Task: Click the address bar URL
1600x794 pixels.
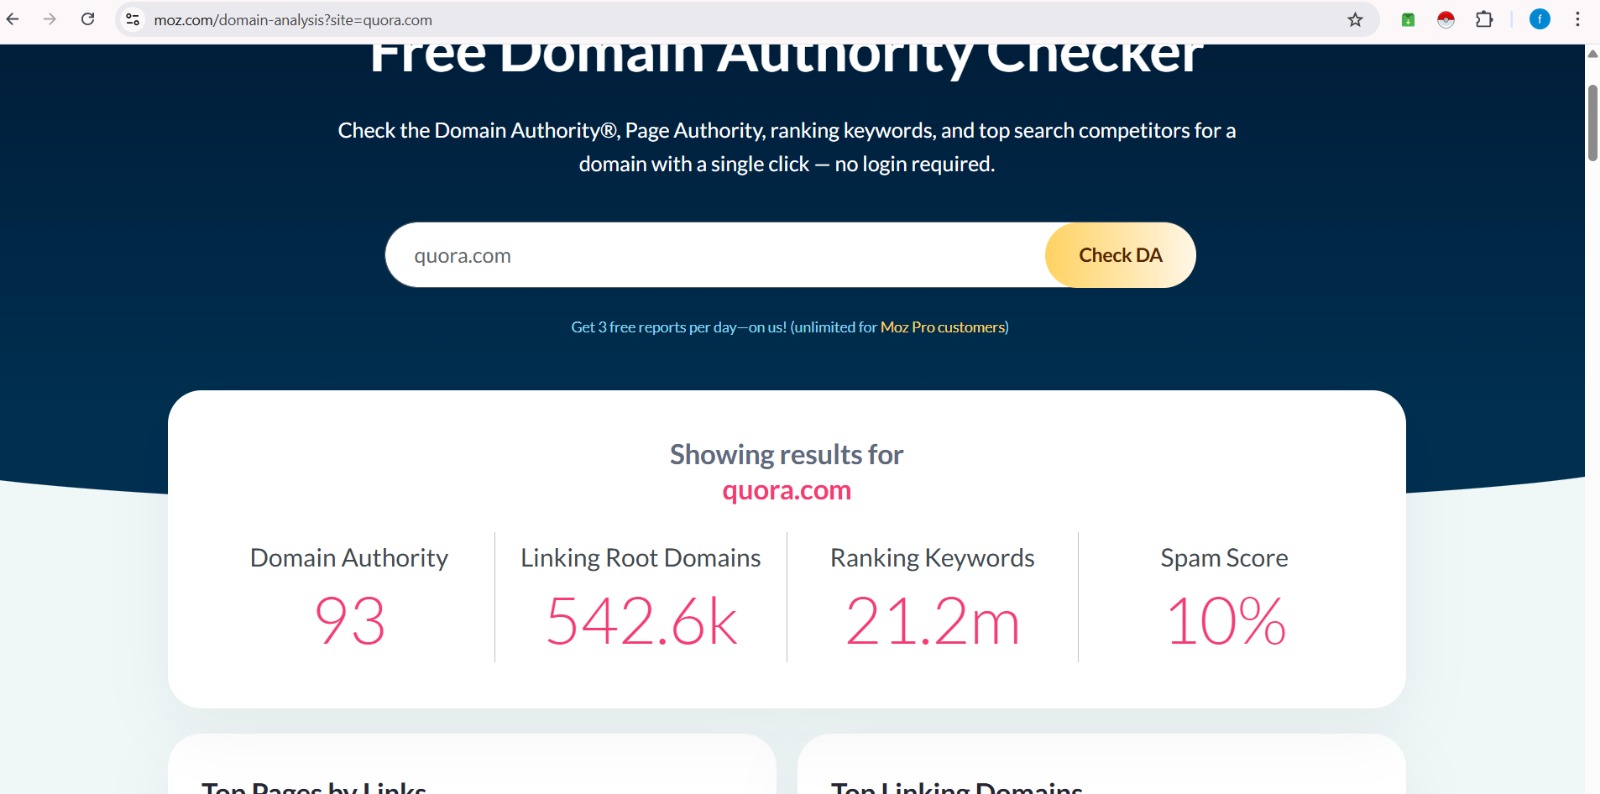Action: pos(293,20)
